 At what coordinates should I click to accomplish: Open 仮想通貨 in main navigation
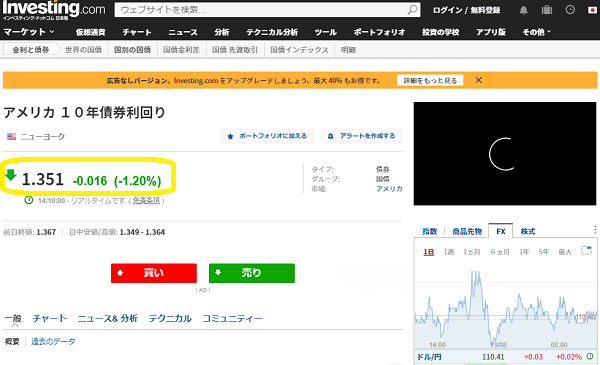click(x=90, y=32)
